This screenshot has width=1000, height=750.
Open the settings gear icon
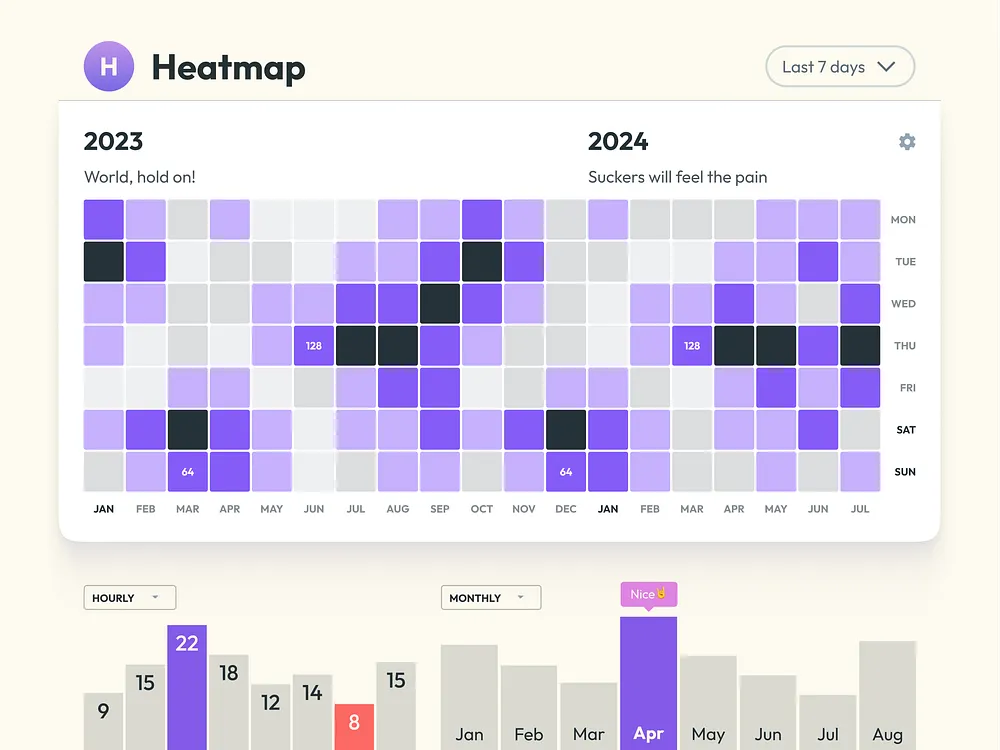point(906,142)
